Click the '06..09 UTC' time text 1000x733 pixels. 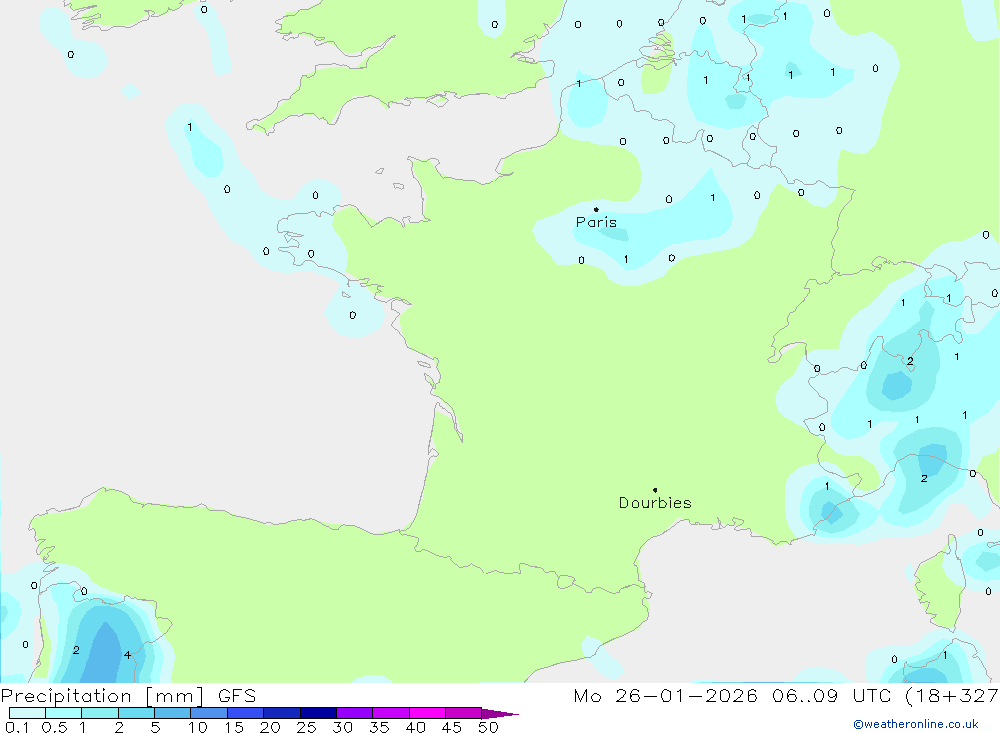point(831,695)
